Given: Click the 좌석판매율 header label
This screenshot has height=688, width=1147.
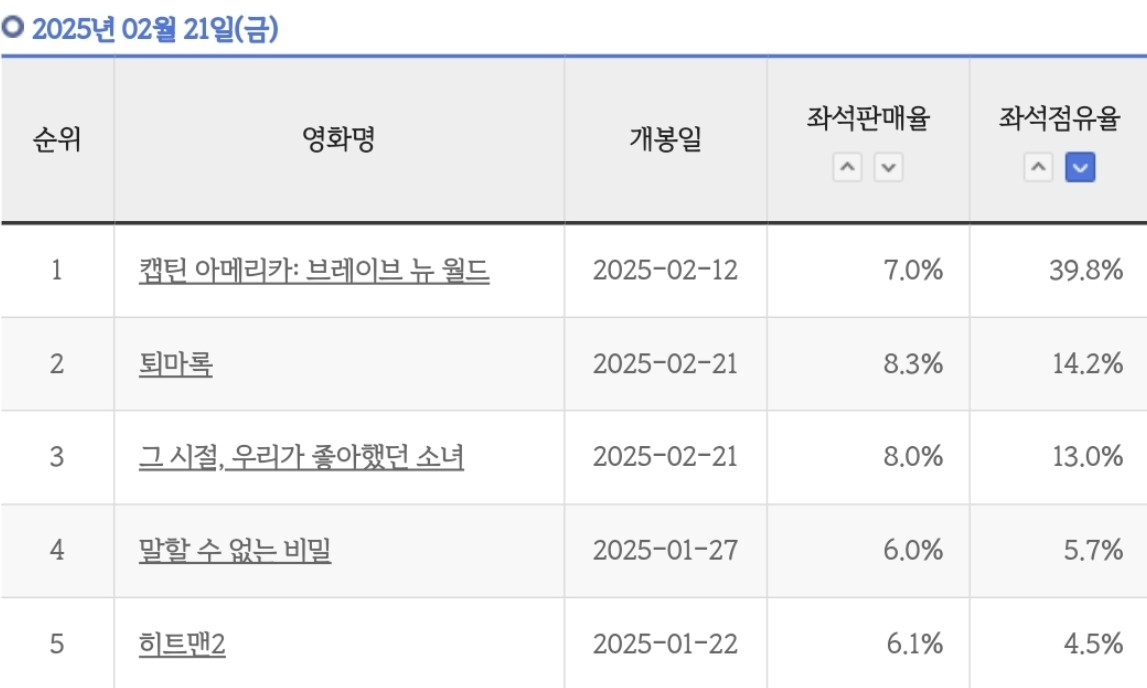Looking at the screenshot, I should [x=868, y=120].
